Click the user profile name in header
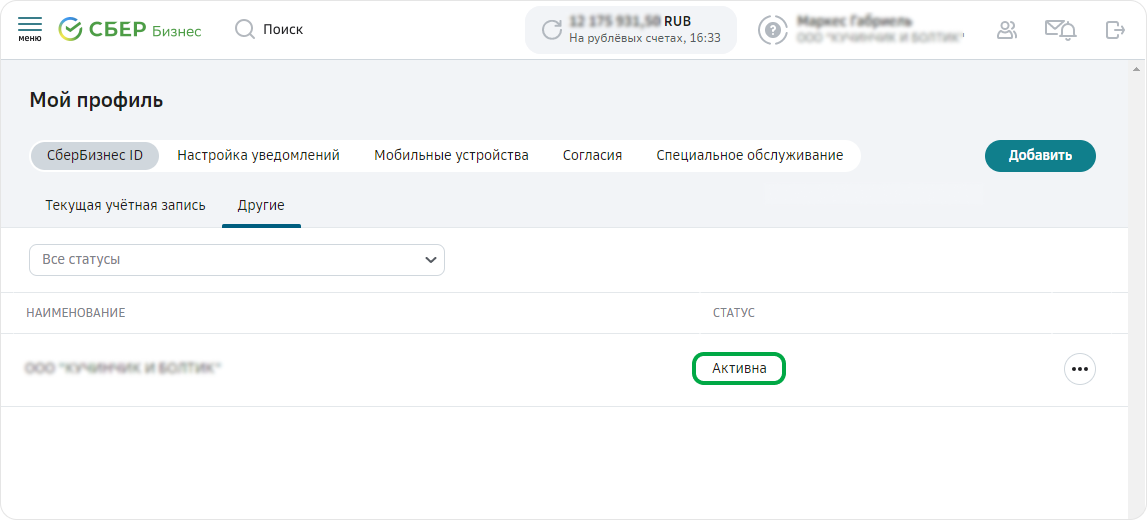 [x=854, y=21]
